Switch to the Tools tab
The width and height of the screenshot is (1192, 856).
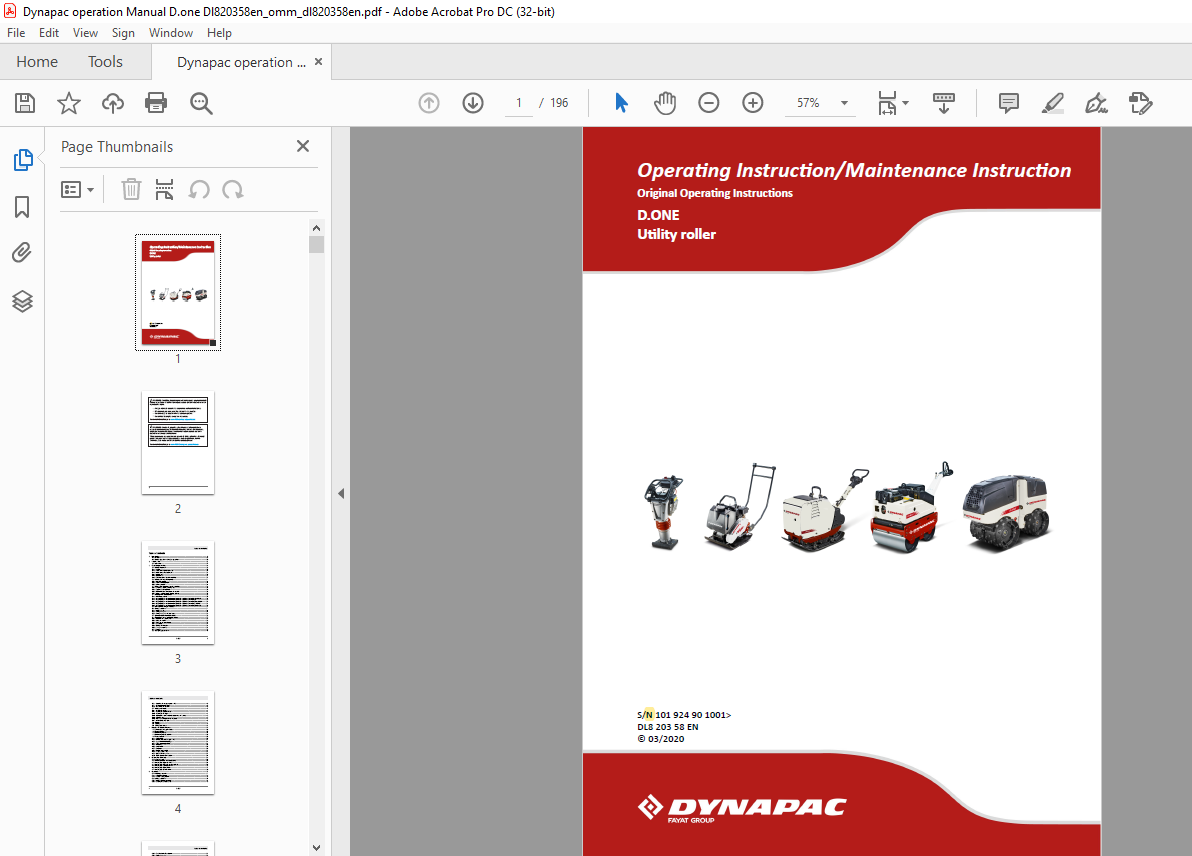[x=105, y=62]
